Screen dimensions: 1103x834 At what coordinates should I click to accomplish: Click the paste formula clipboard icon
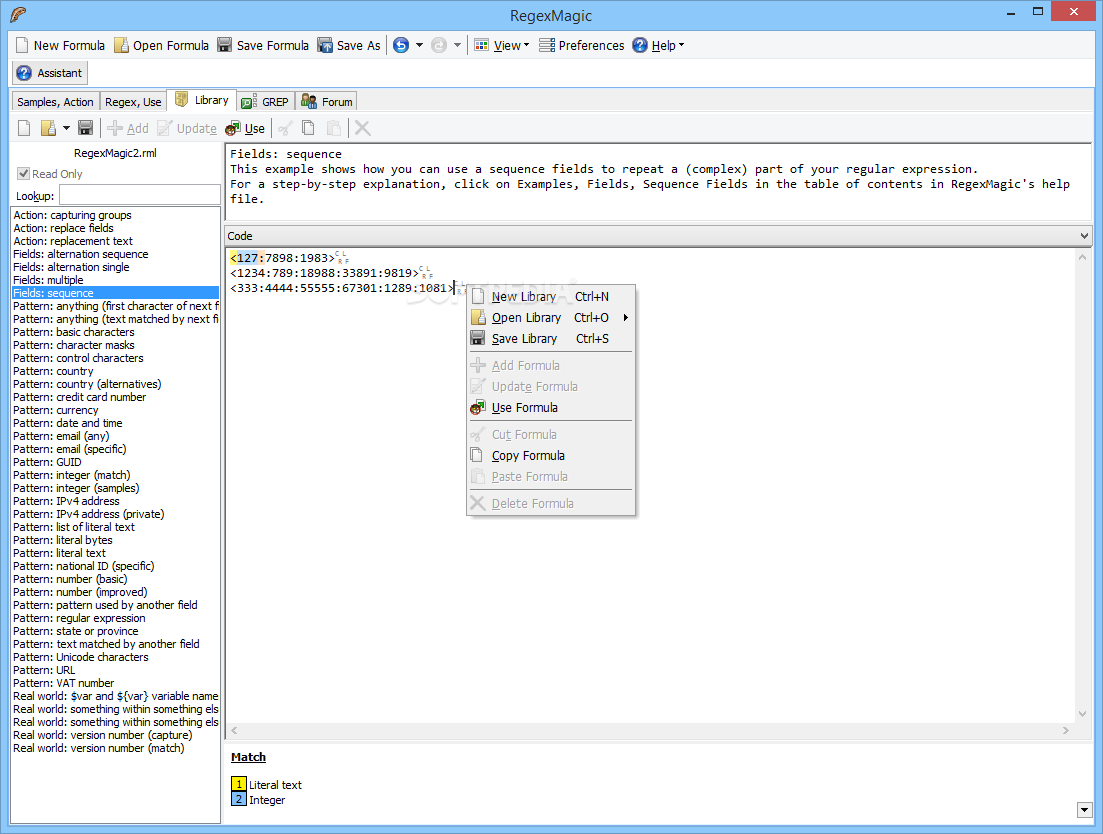[334, 128]
